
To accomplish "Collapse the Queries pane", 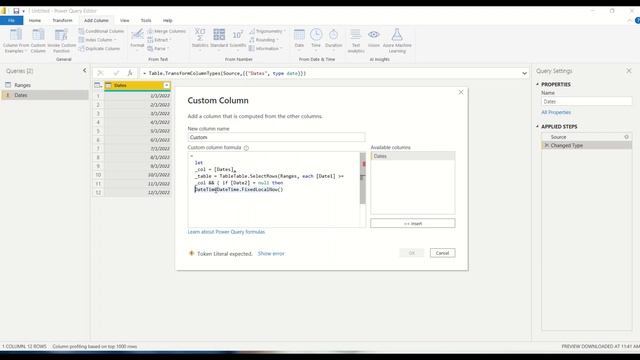I will (x=84, y=71).
